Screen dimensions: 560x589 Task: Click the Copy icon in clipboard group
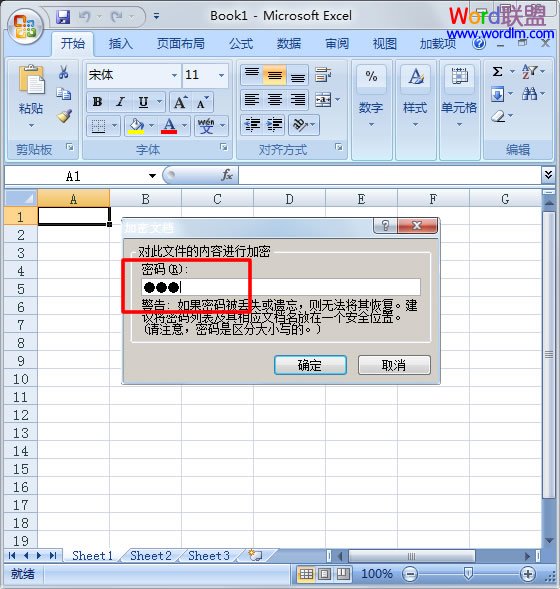(63, 94)
